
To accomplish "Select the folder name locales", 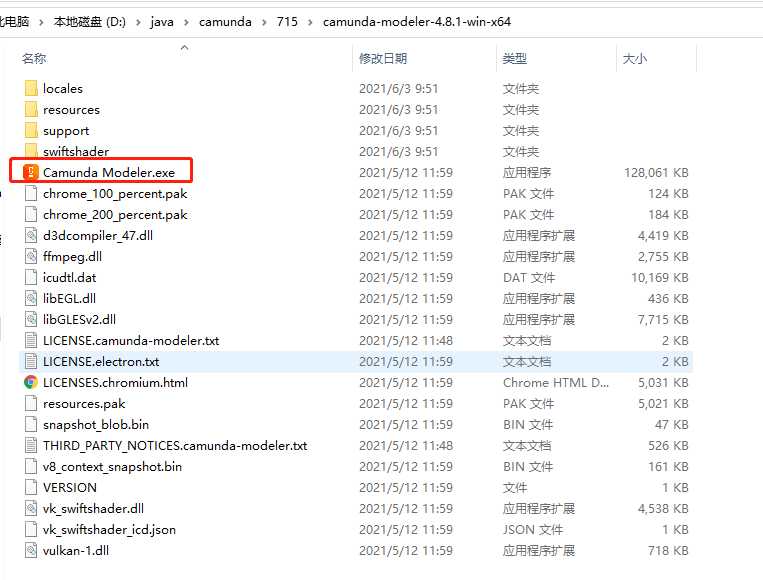I will pos(63,89).
